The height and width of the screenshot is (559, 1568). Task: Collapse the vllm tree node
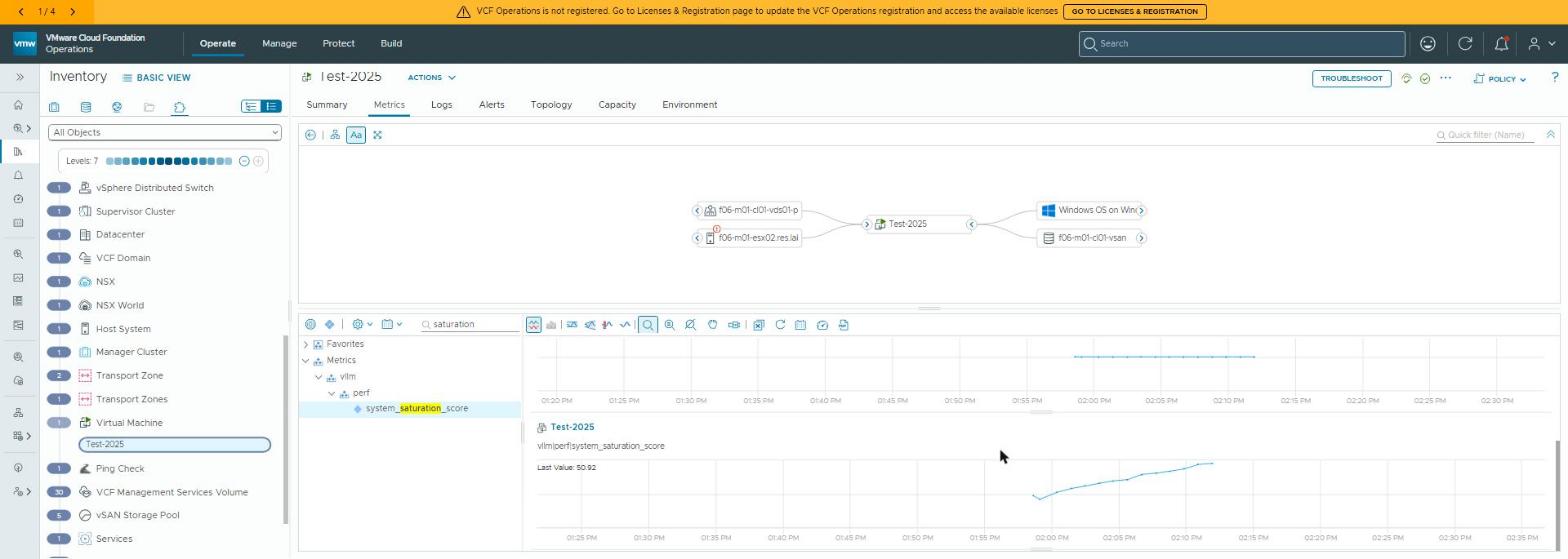[319, 377]
